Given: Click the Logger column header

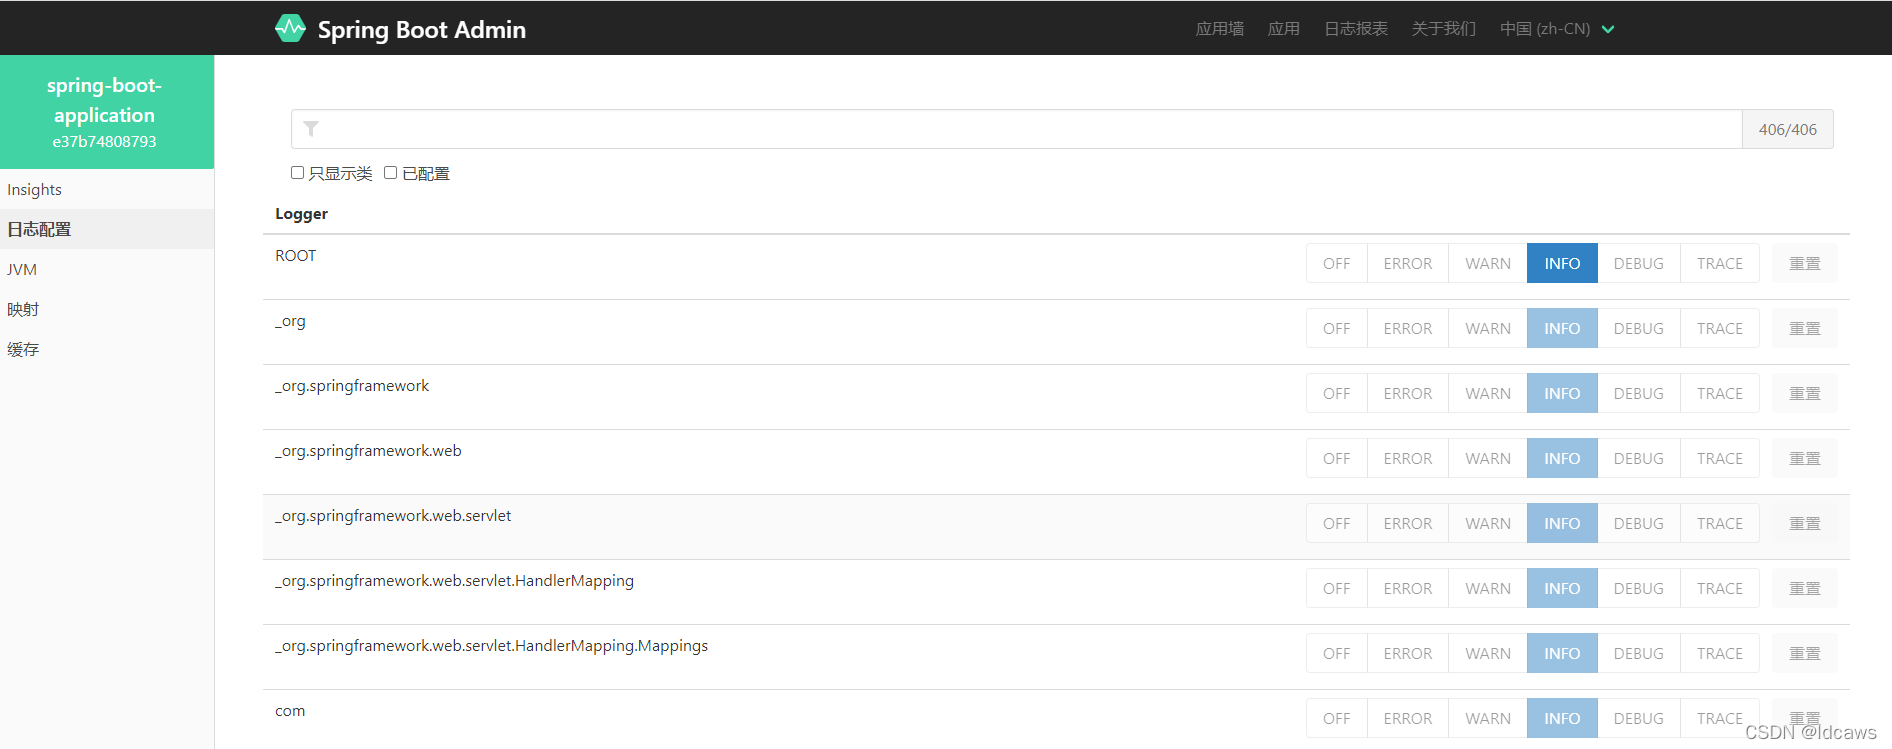Looking at the screenshot, I should (x=301, y=214).
